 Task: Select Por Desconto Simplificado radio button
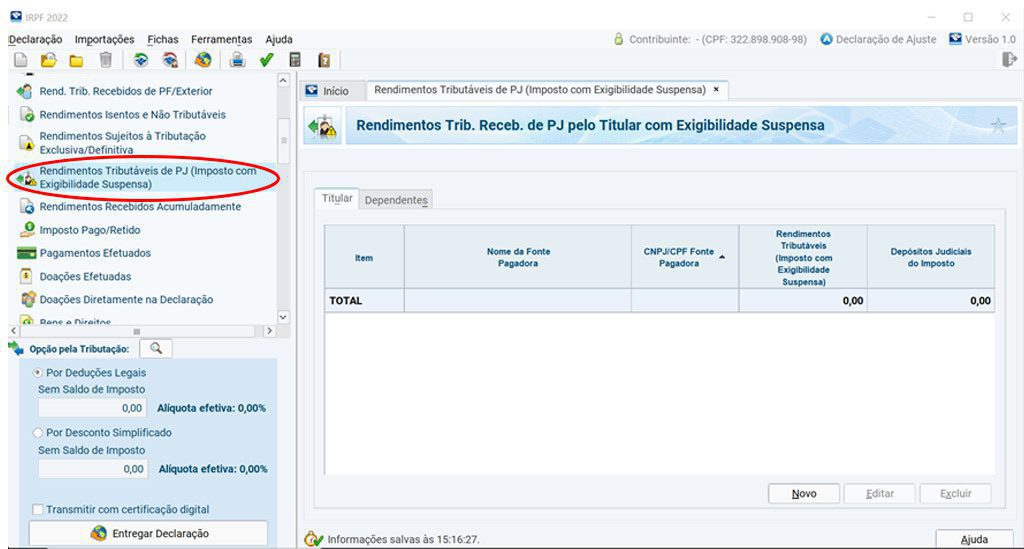coord(38,432)
